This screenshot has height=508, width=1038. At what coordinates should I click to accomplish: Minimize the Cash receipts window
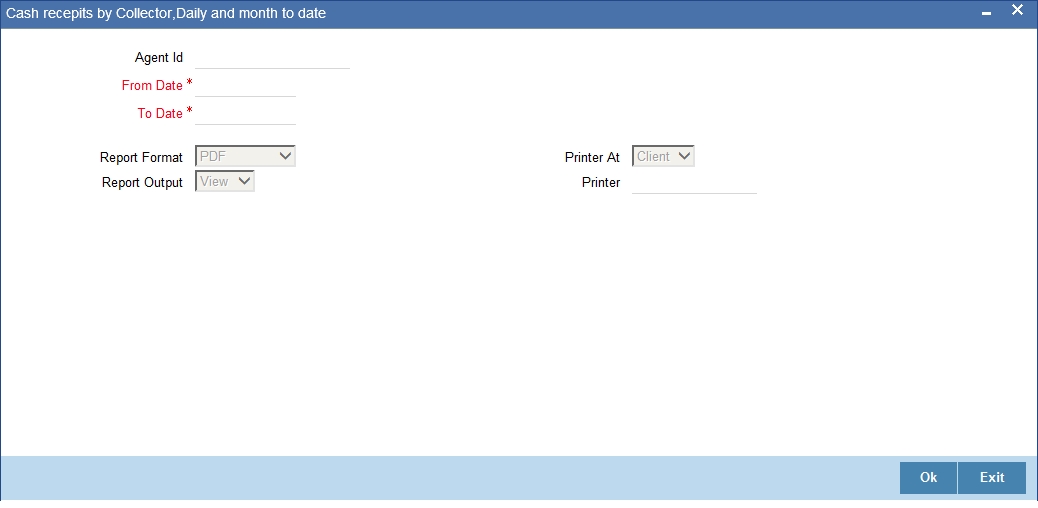pyautogui.click(x=986, y=13)
